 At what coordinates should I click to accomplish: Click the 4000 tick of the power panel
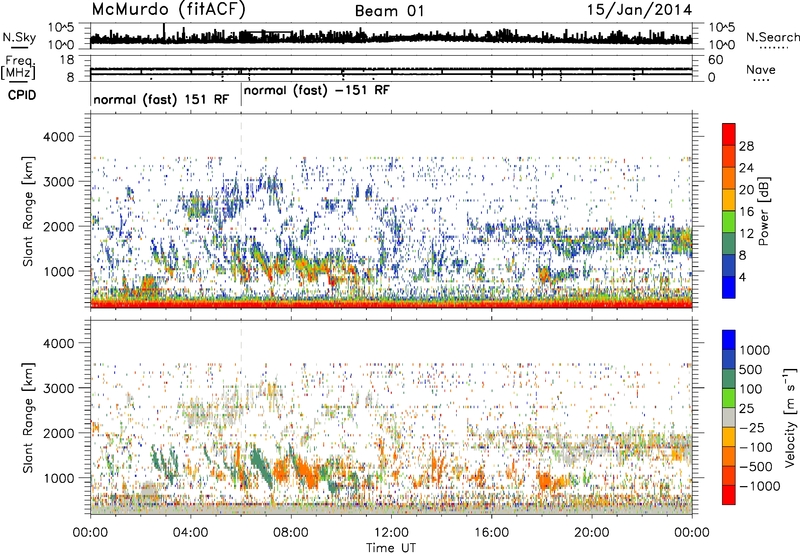pyautogui.click(x=58, y=137)
